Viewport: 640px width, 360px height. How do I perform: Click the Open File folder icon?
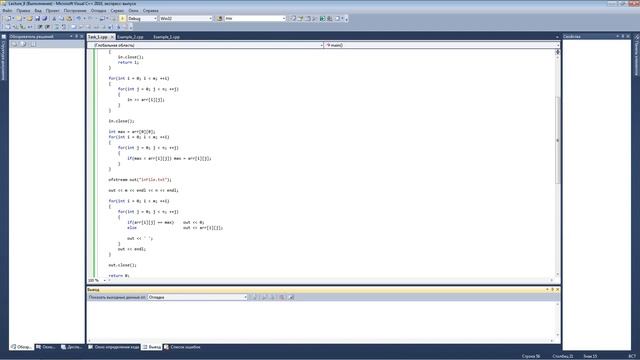click(x=30, y=18)
